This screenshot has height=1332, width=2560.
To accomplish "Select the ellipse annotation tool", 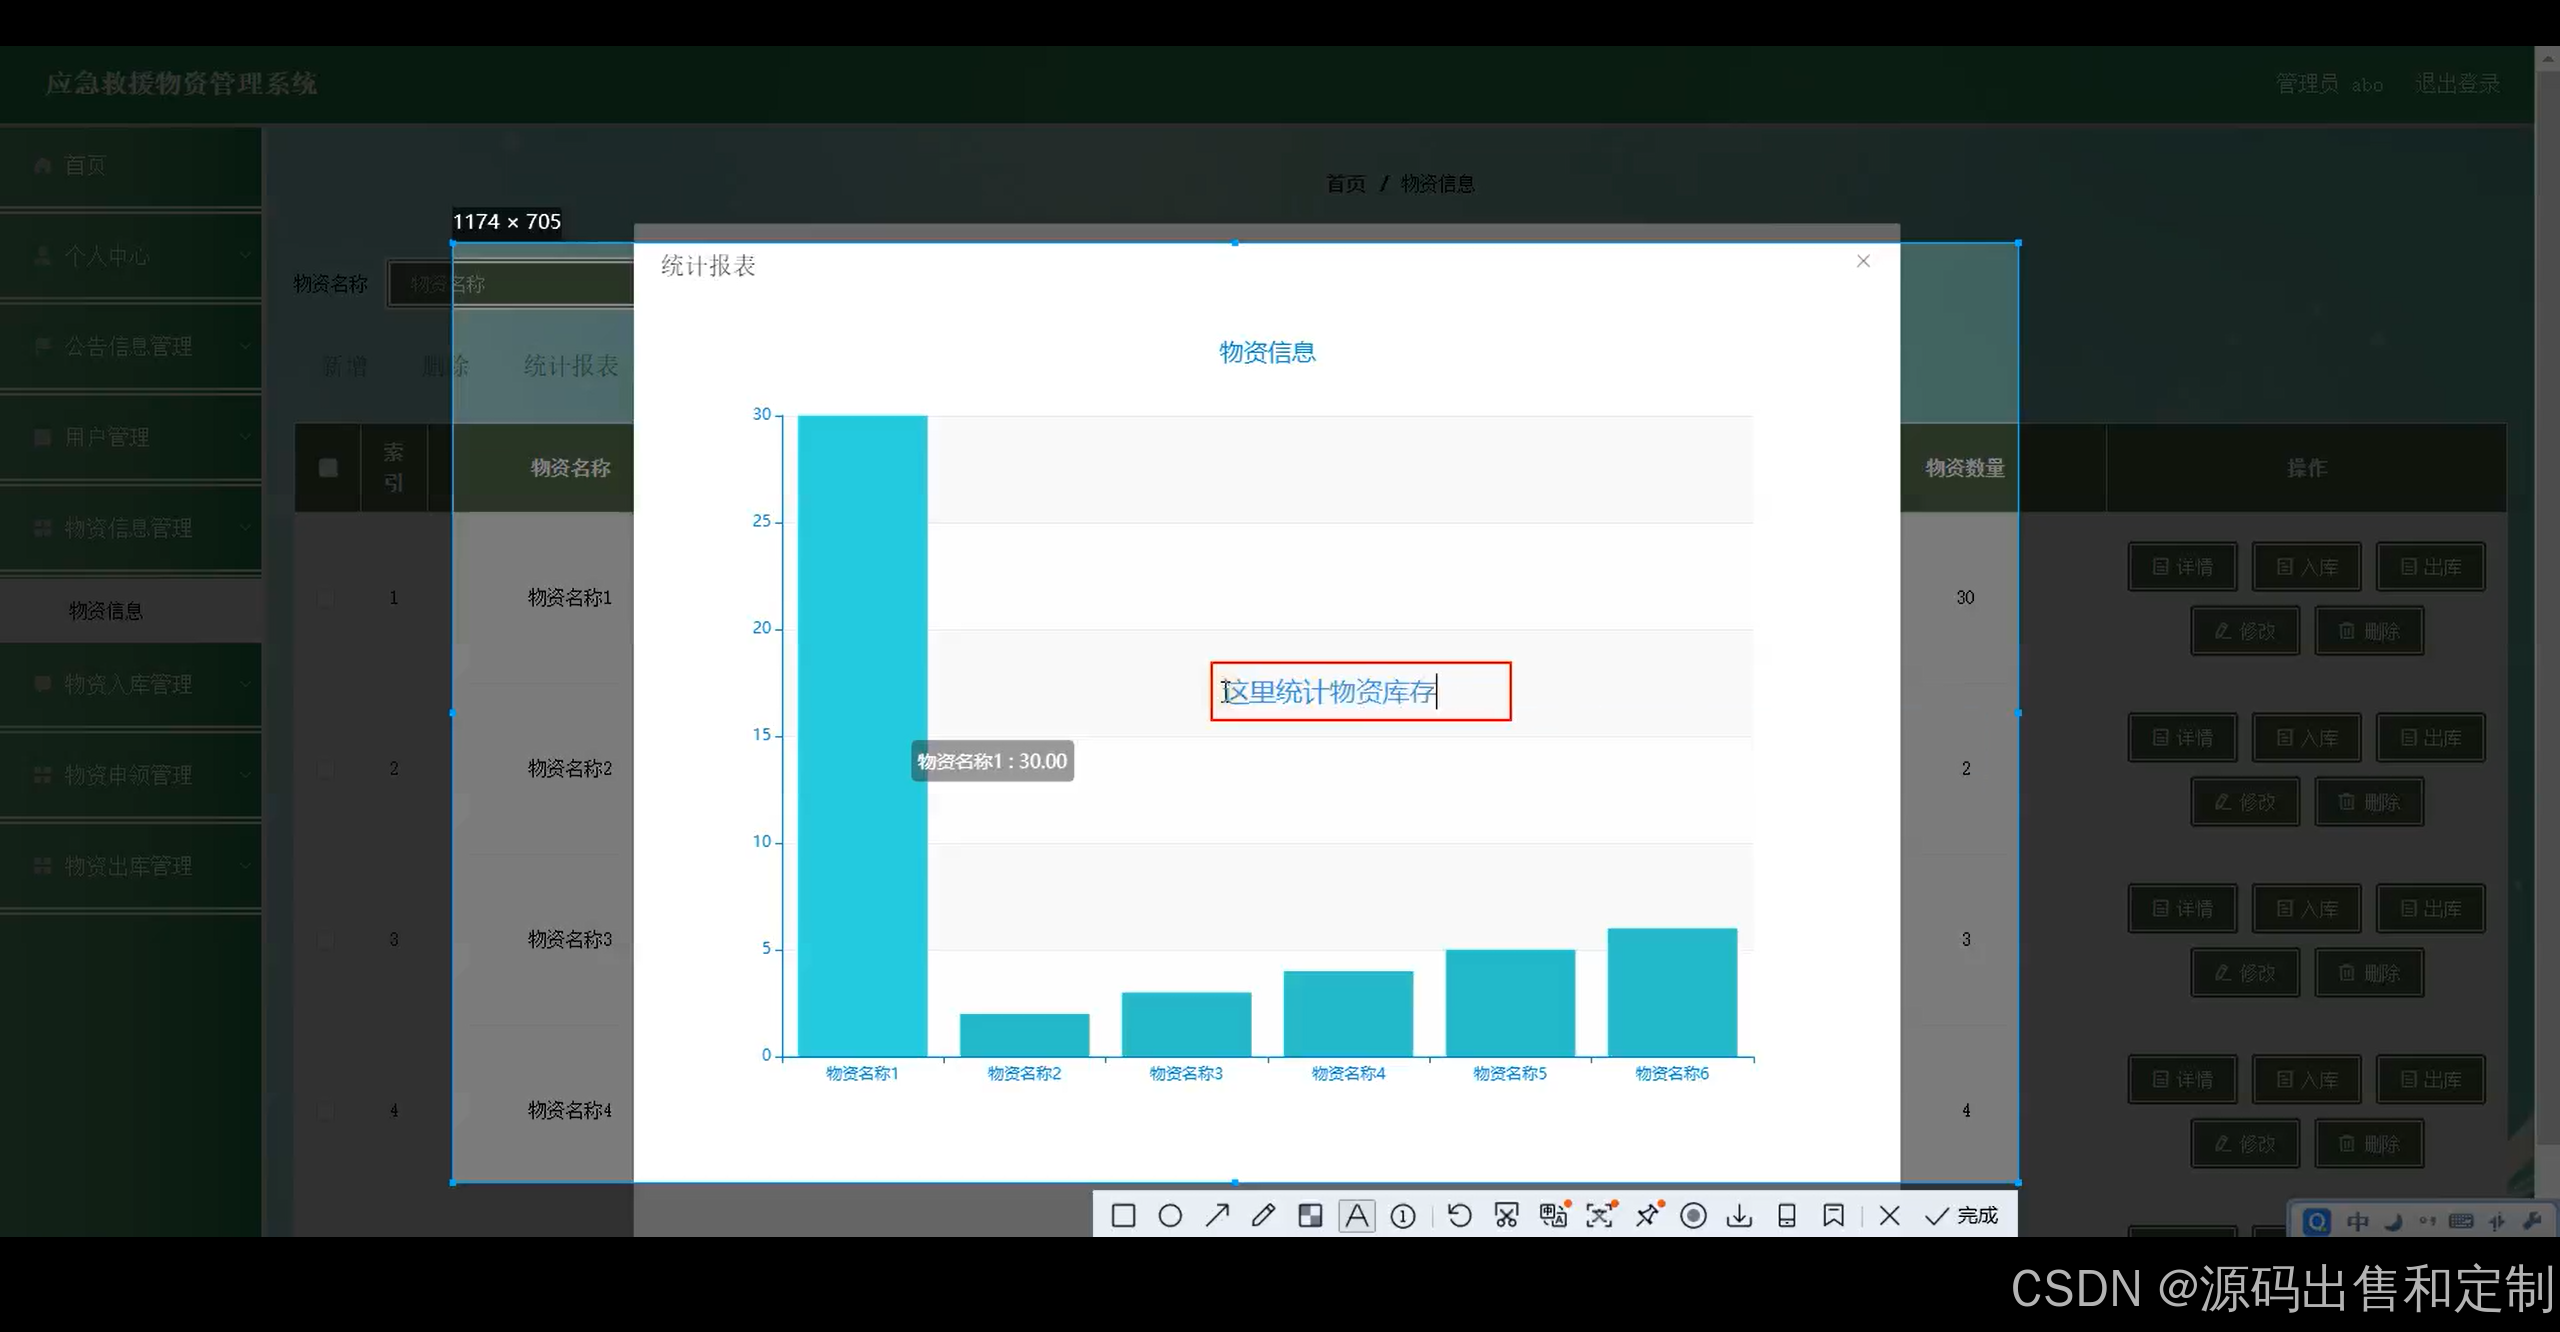I will tap(1170, 1216).
